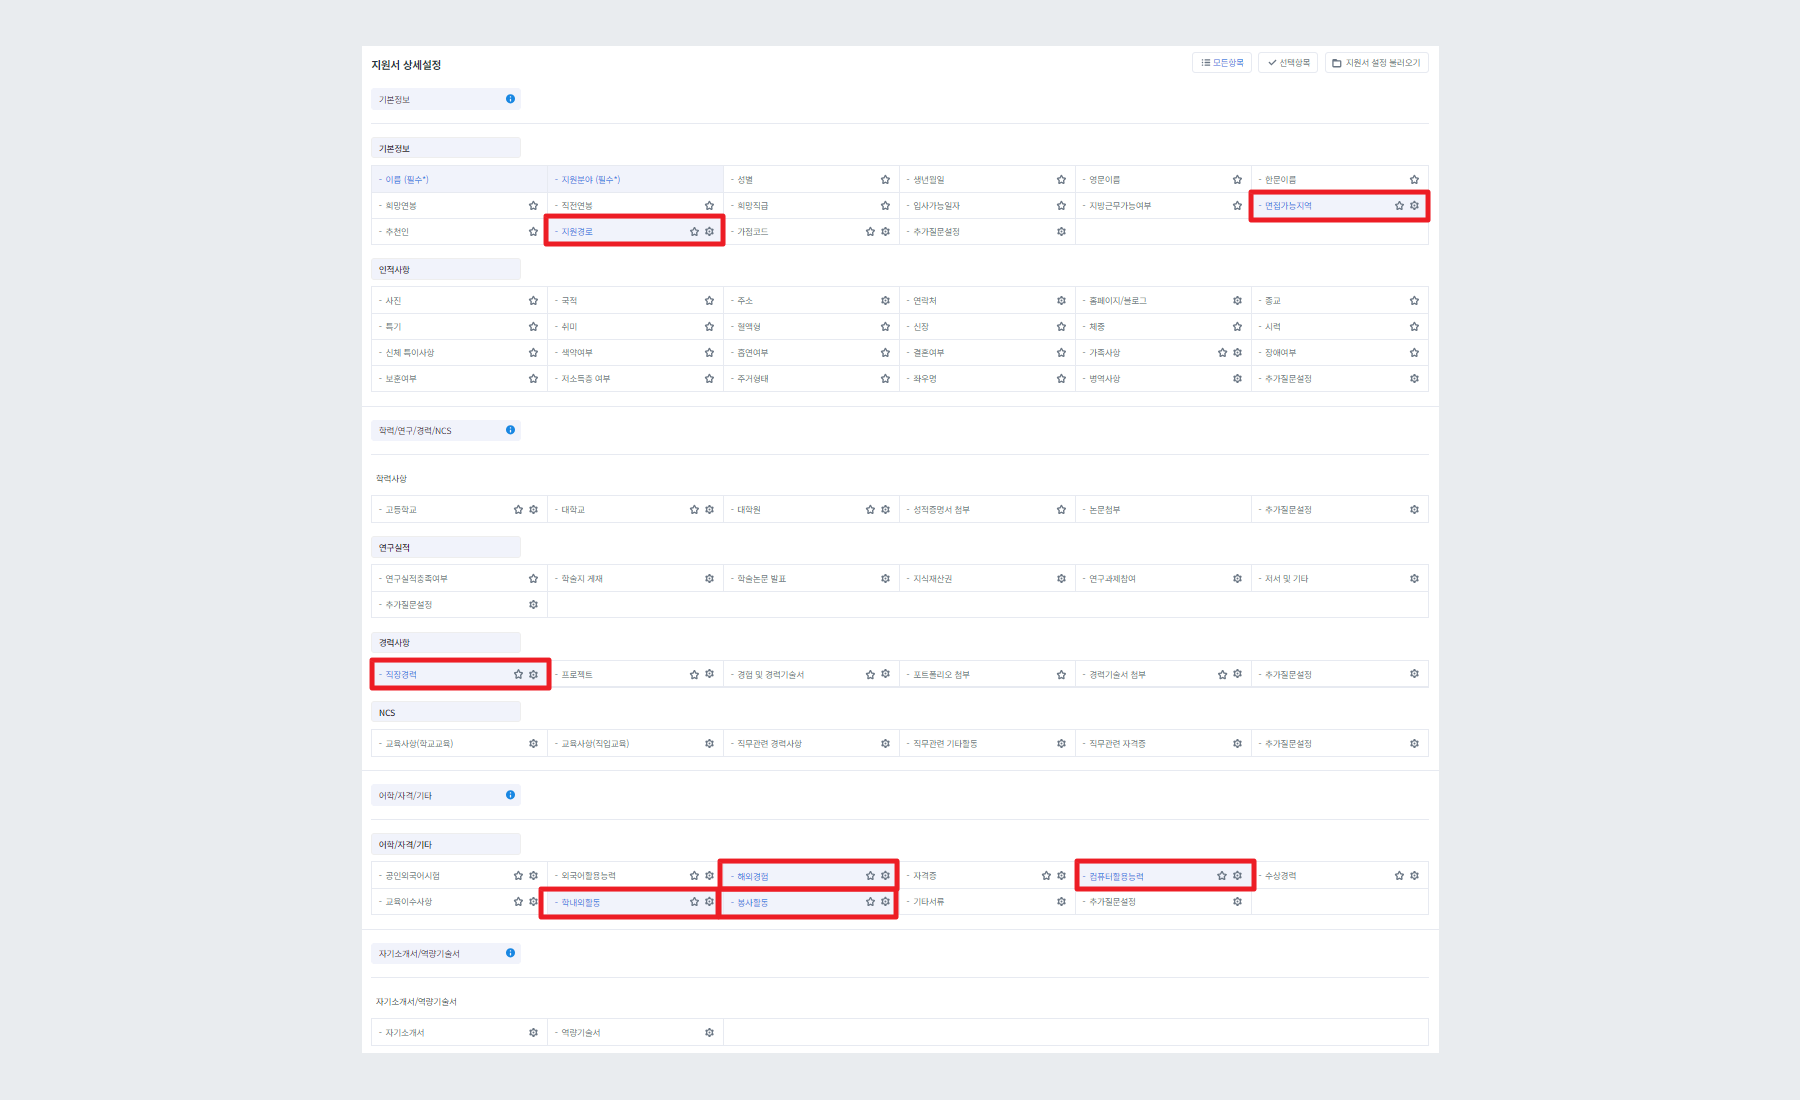Open settings gear for 홈페이지/블로그
1800x1100 pixels.
coord(1237,301)
